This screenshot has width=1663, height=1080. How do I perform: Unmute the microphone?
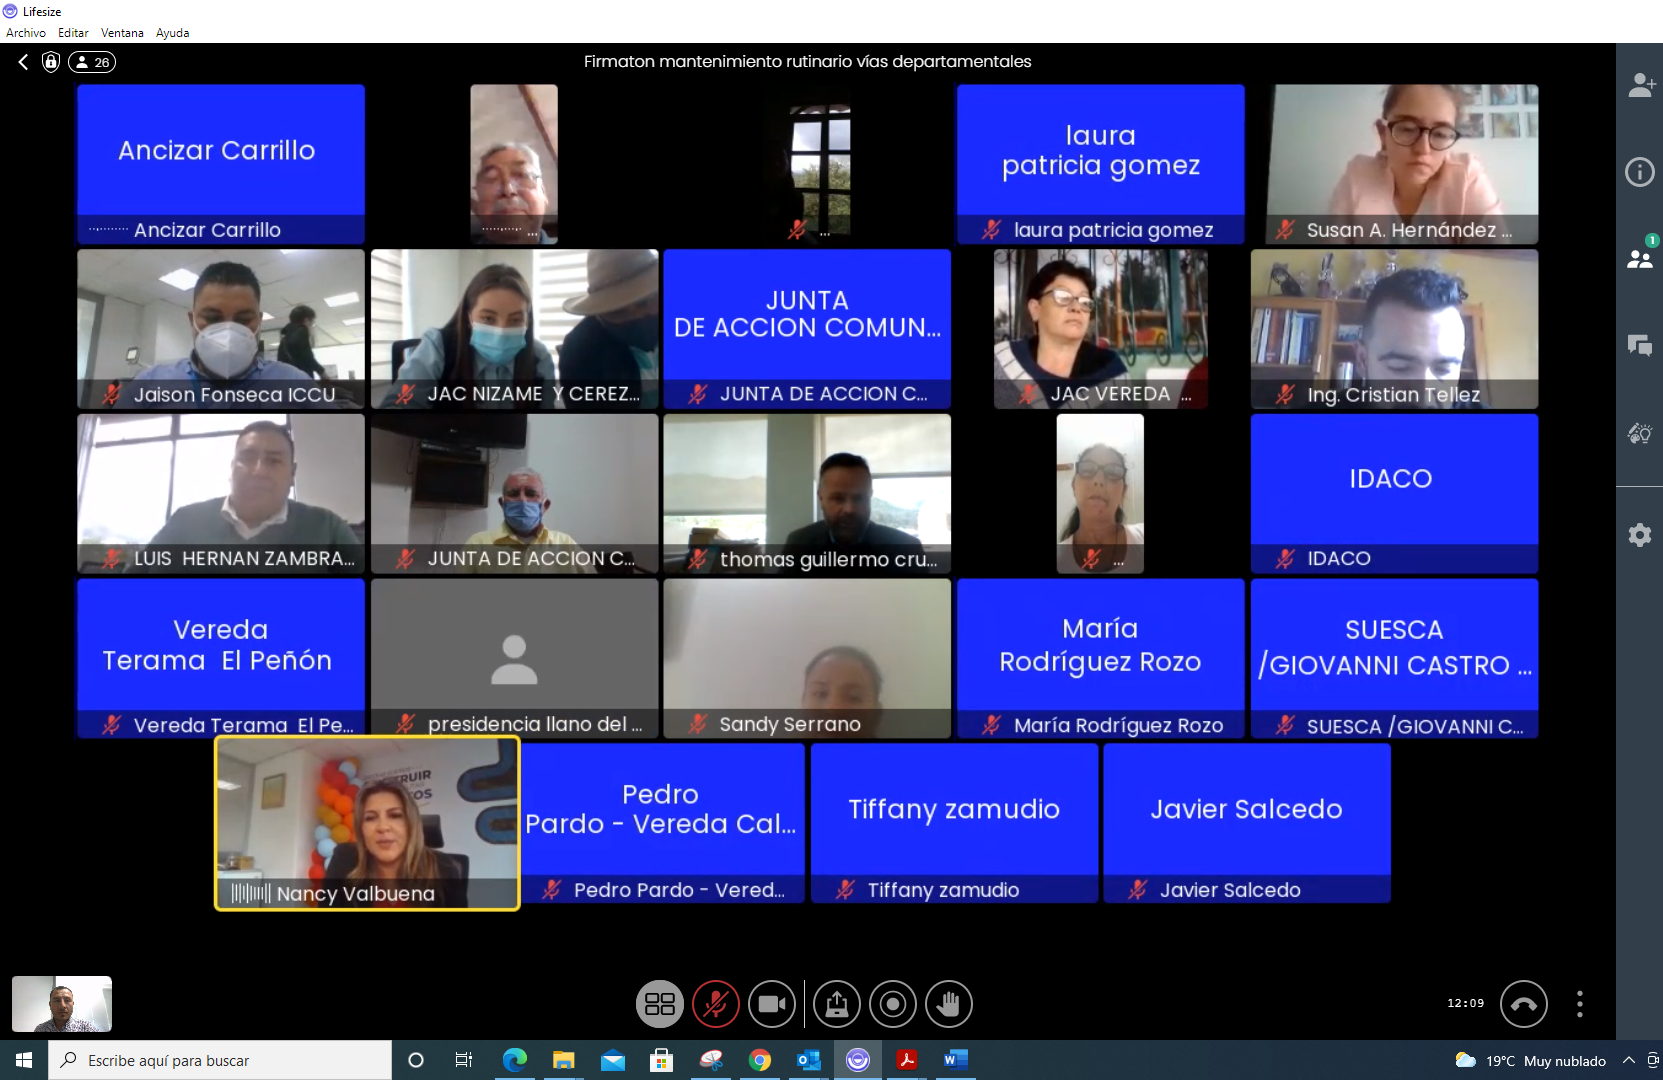[716, 1004]
